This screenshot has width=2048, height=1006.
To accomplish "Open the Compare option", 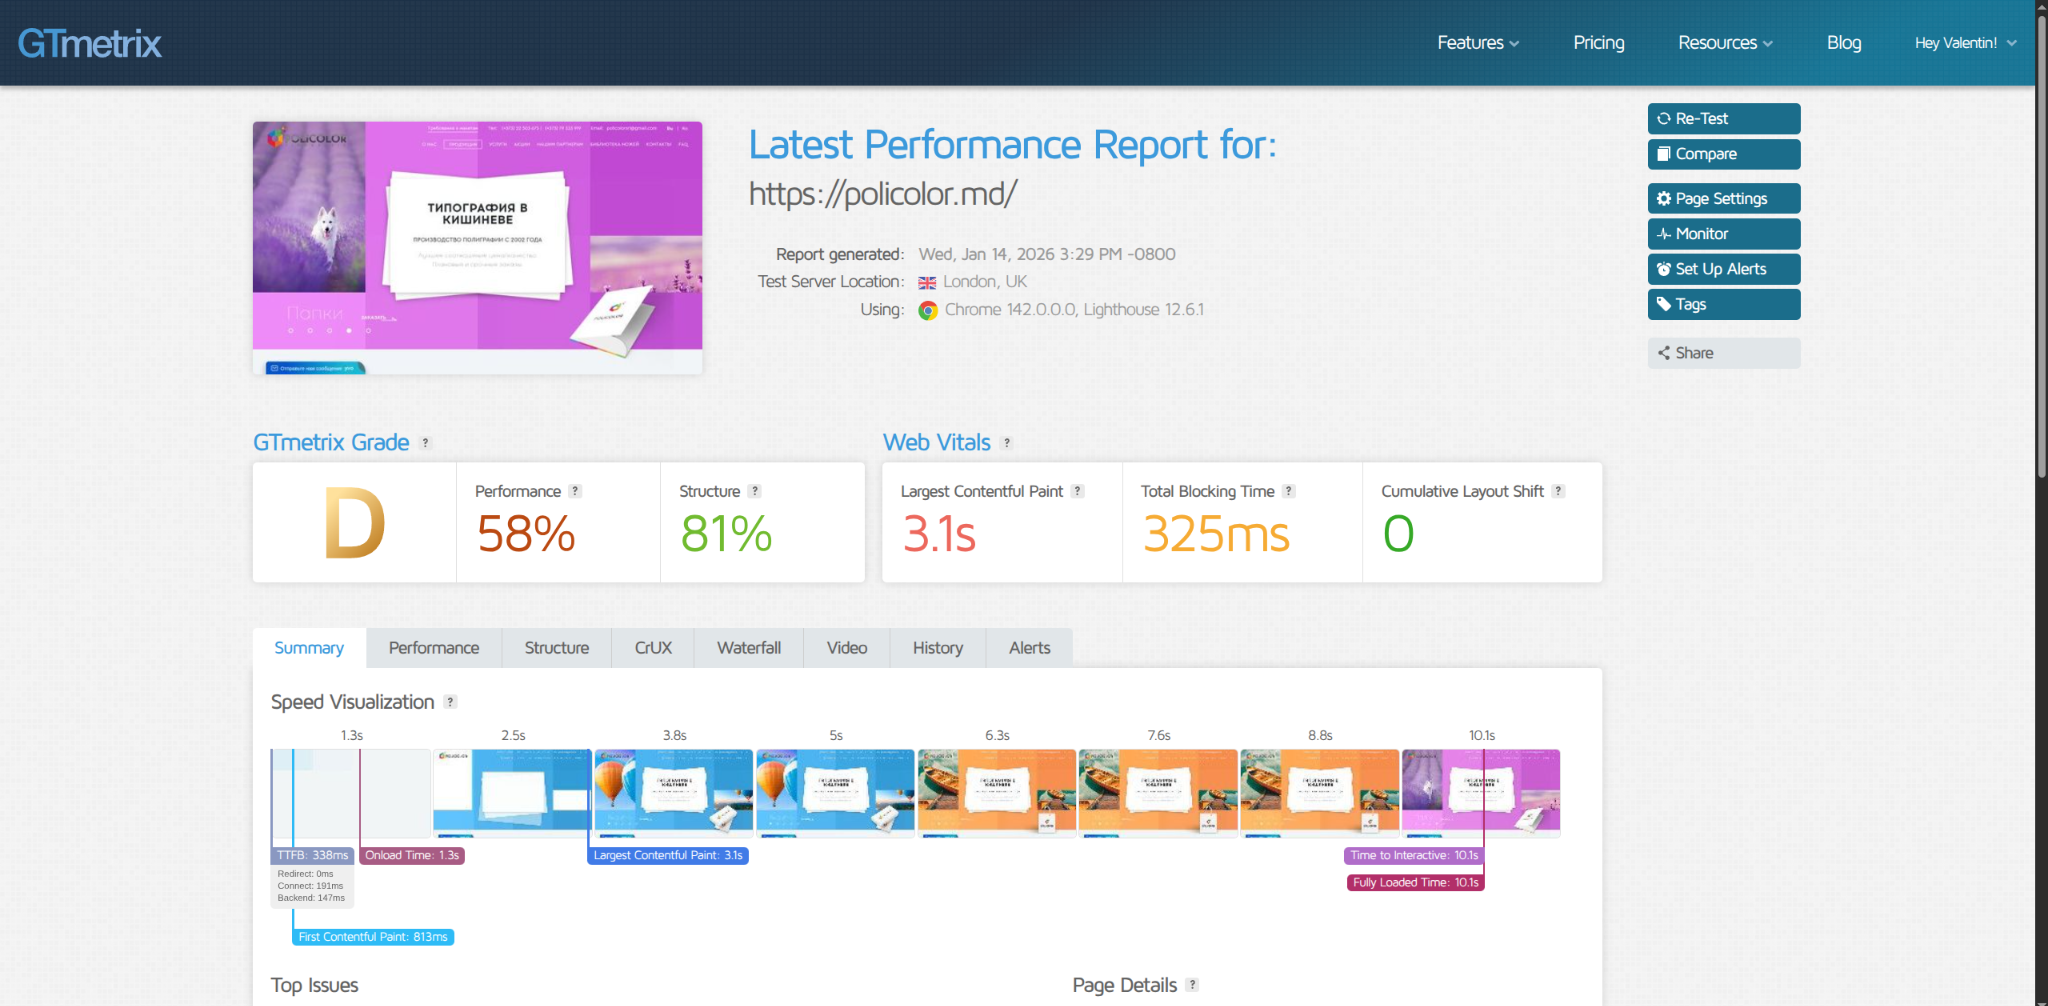I will point(1723,154).
